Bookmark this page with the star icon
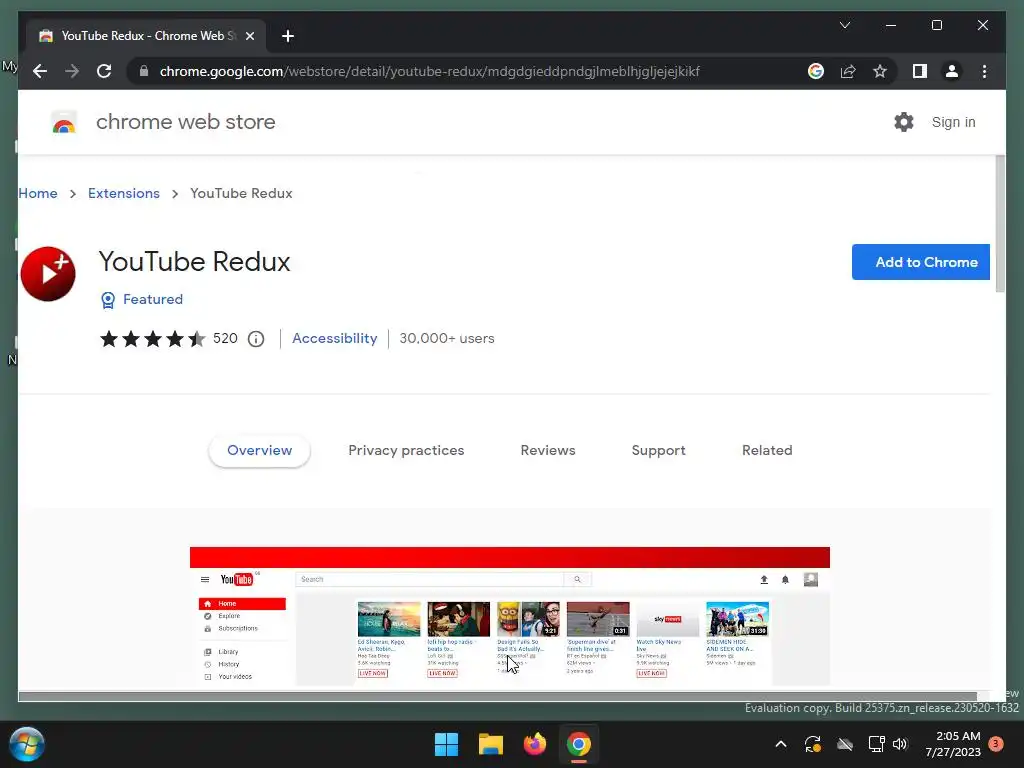The image size is (1024, 768). coord(880,71)
